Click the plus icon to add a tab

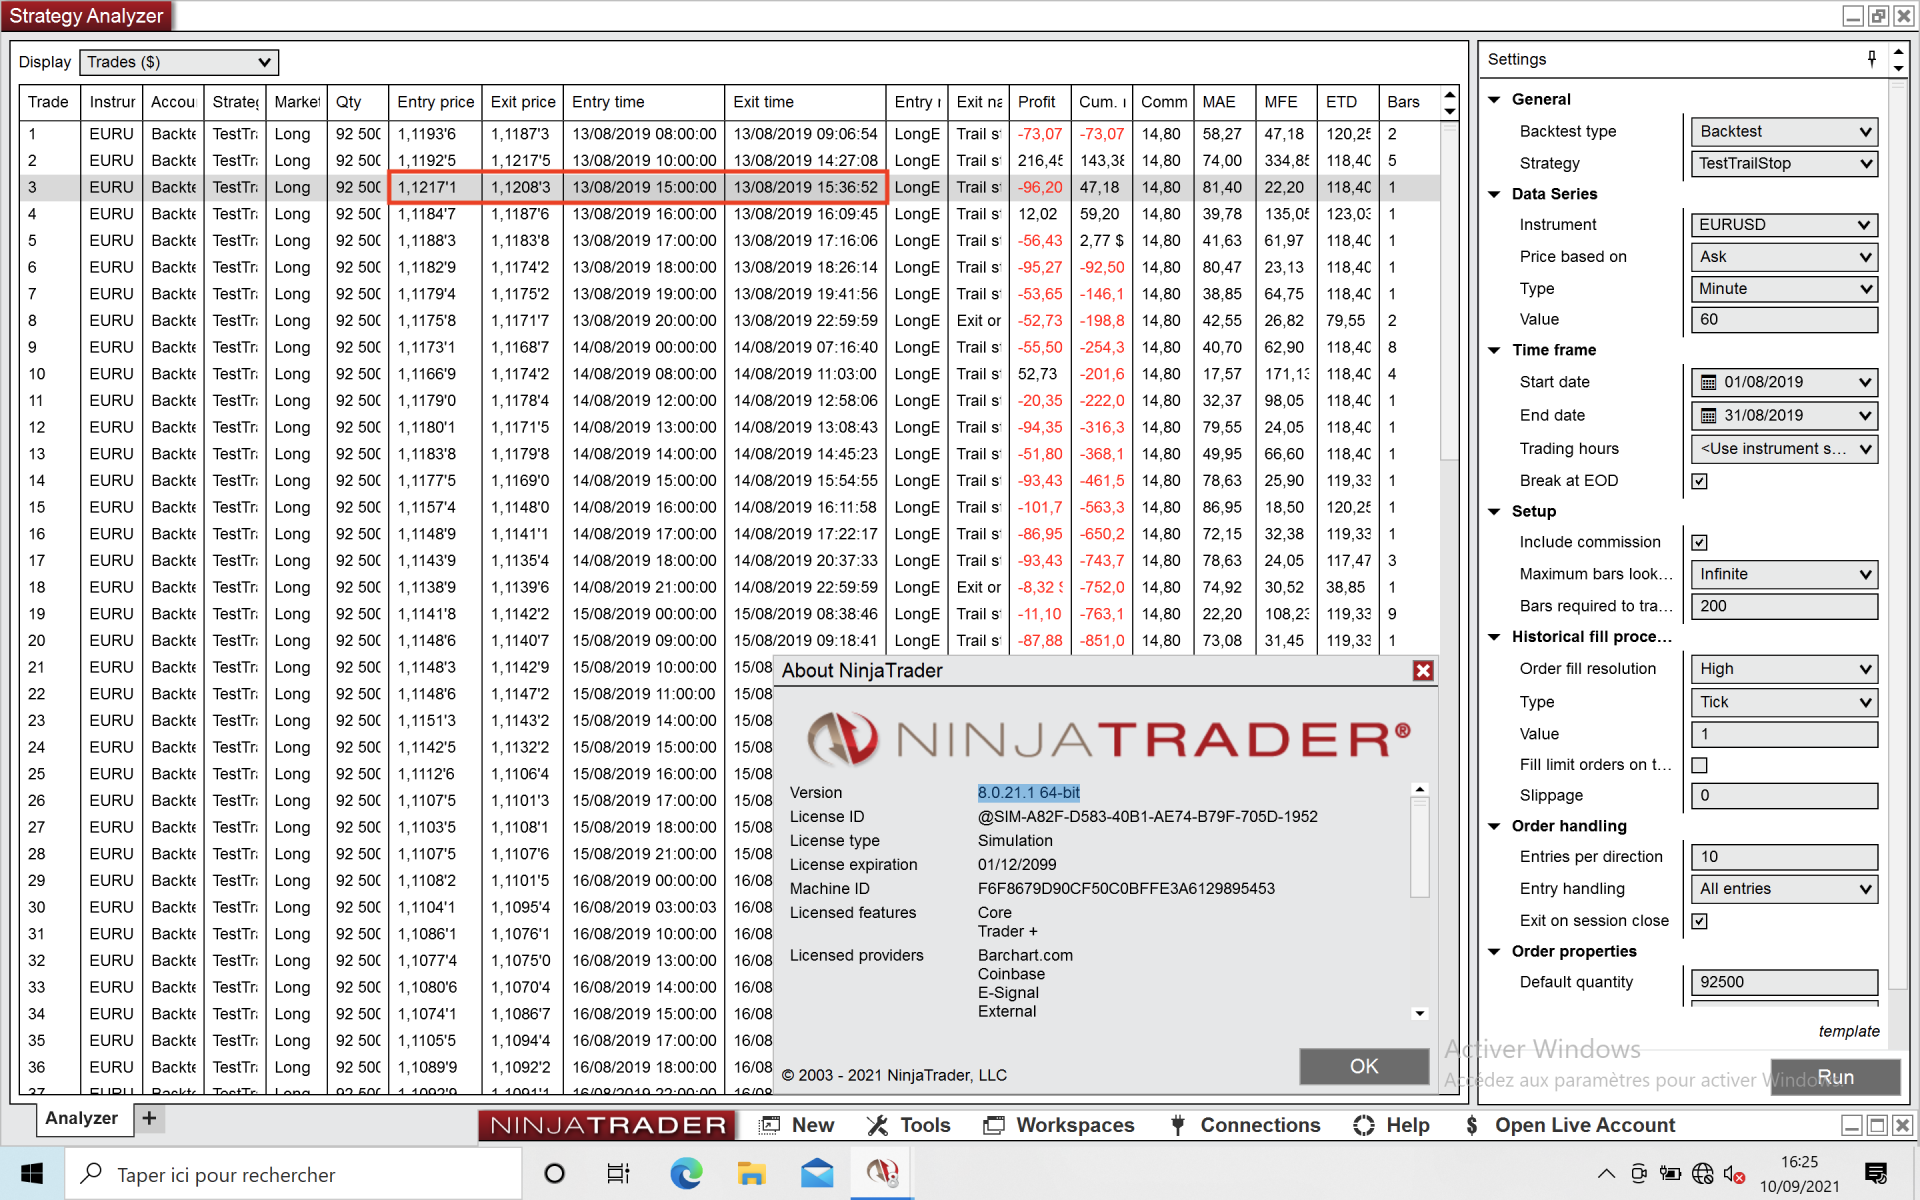point(149,1118)
